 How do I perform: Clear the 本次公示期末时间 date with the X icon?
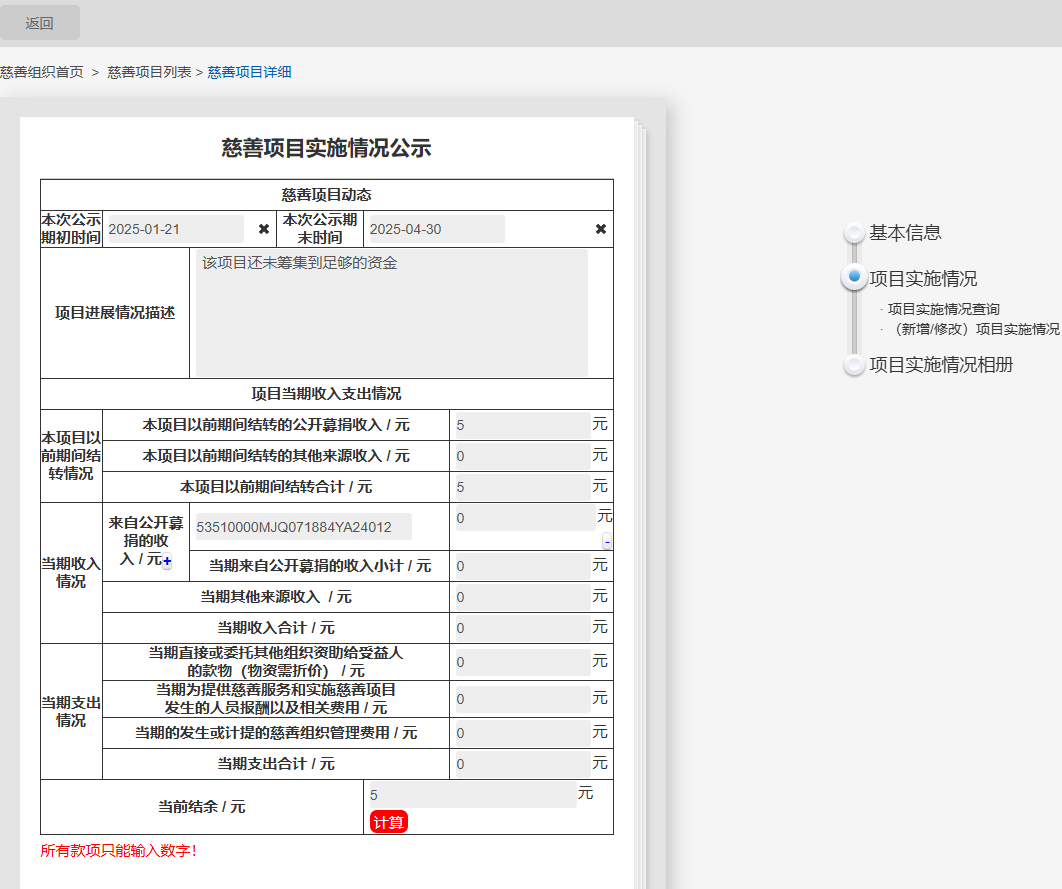601,229
